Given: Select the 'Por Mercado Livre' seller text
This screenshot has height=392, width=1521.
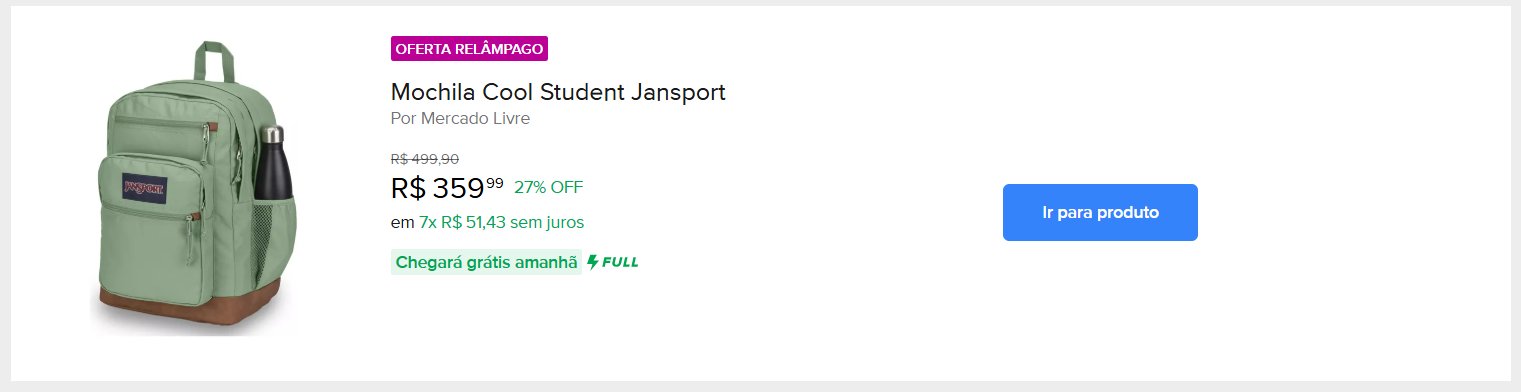Looking at the screenshot, I should (x=460, y=119).
